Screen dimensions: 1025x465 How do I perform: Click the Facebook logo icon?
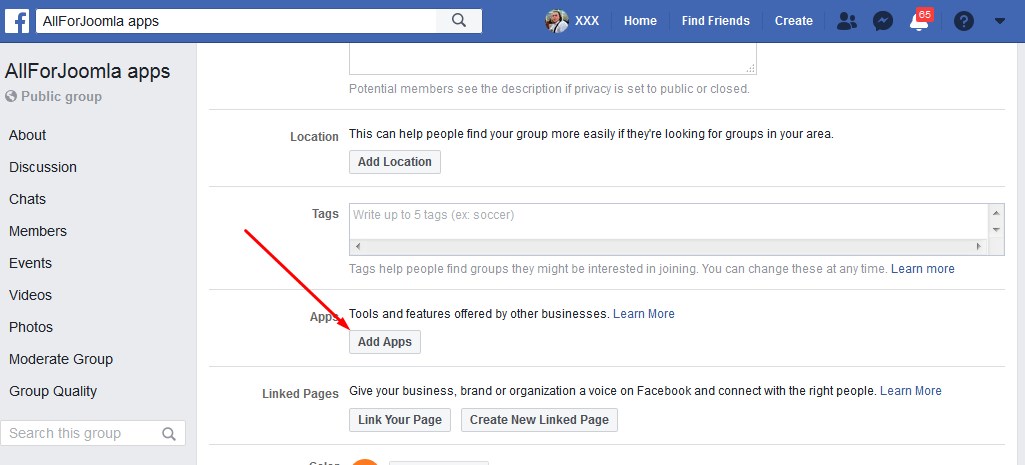(17, 20)
